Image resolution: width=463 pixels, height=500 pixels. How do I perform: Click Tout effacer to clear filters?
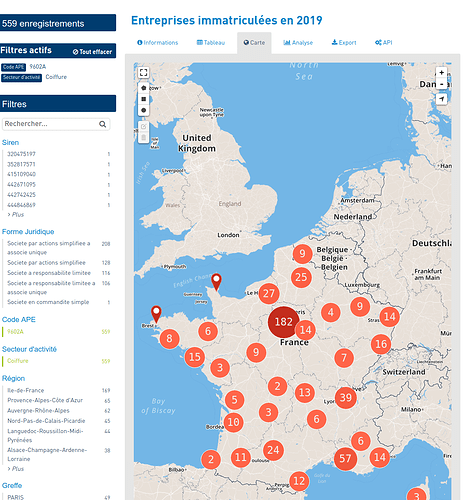[92, 52]
